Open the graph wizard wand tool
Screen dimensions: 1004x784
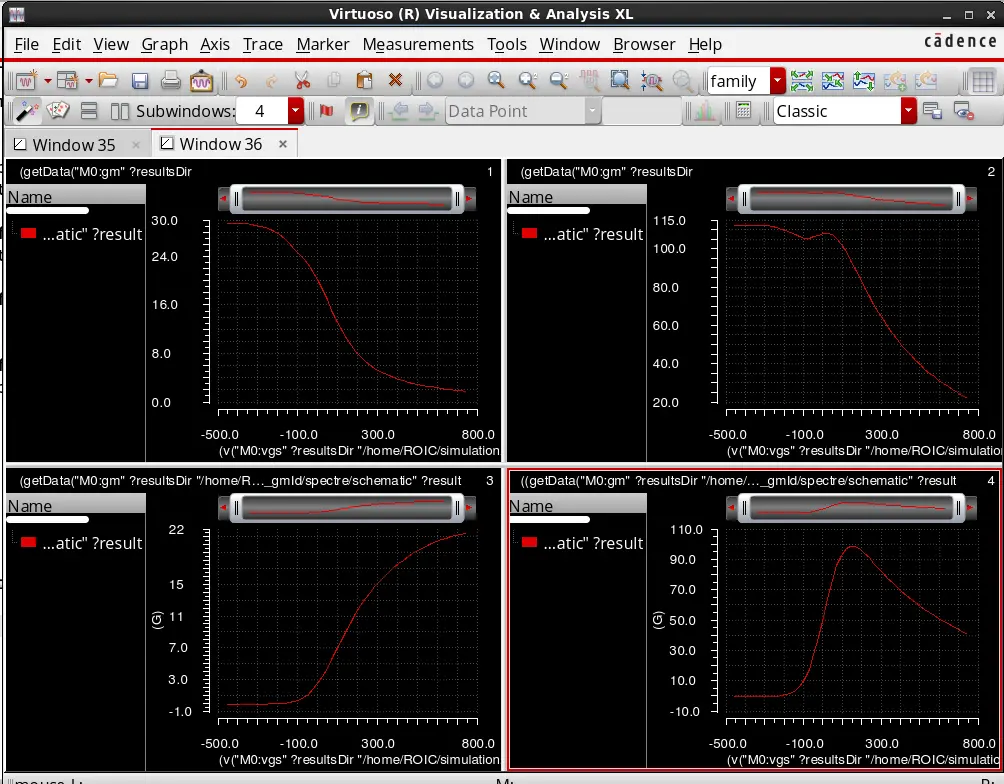point(26,111)
